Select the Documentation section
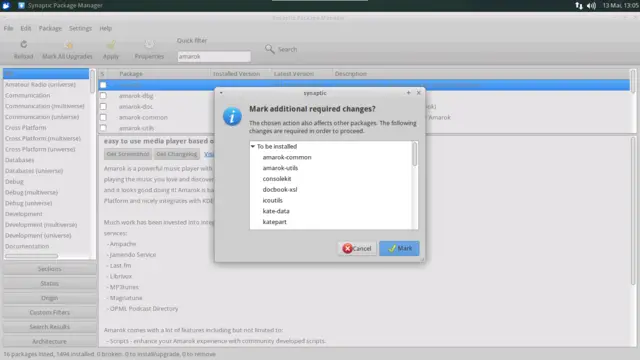This screenshot has height=360, width=640. 27,246
